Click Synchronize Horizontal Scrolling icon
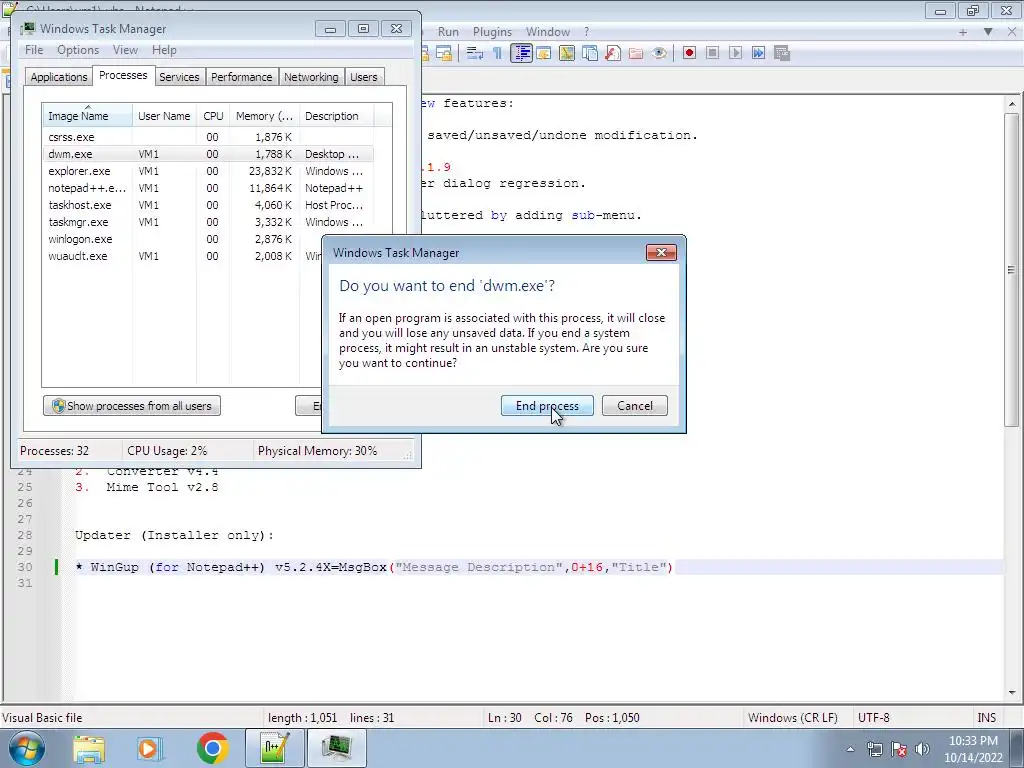 [444, 54]
